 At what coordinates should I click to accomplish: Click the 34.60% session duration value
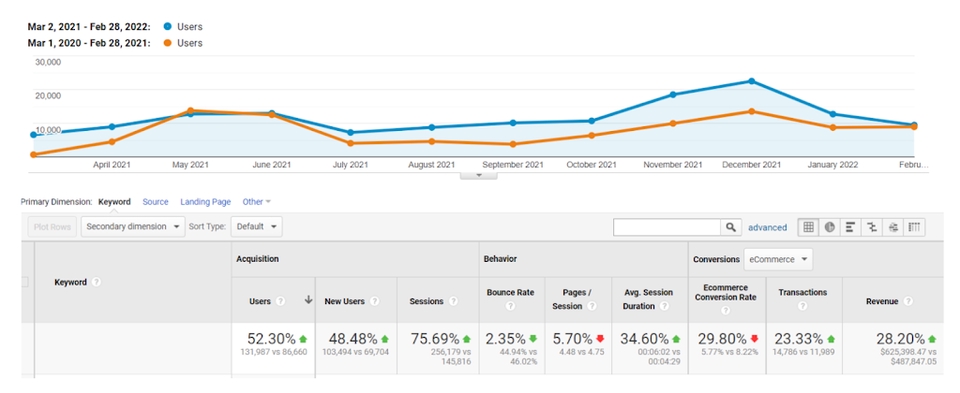(x=645, y=339)
